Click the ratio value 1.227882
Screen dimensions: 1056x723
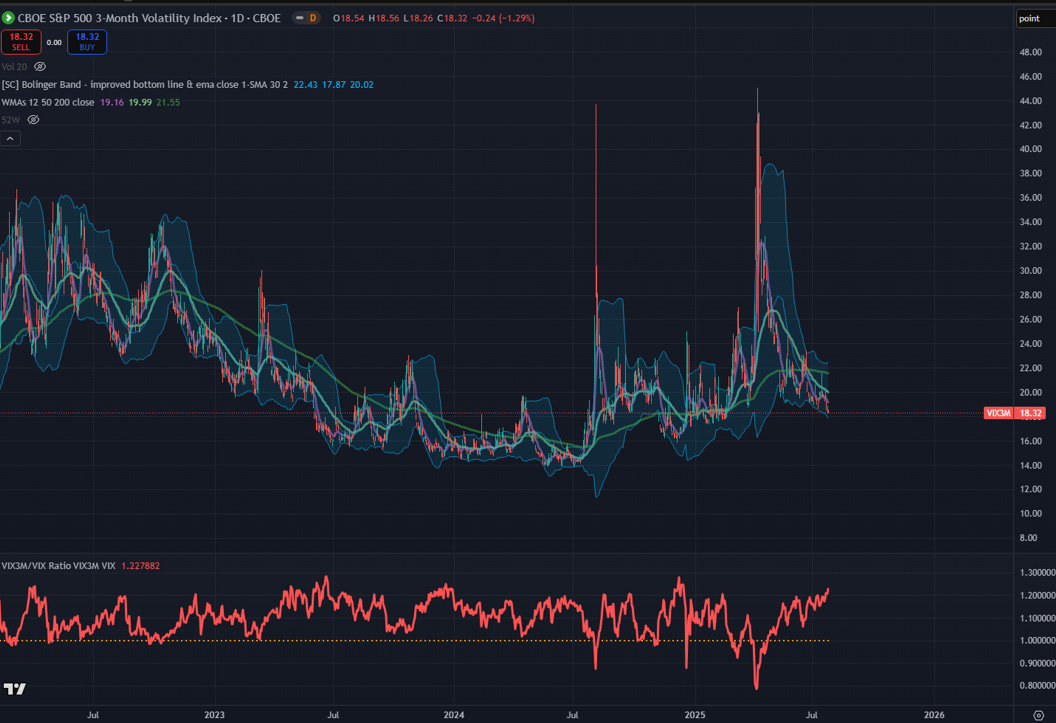click(140, 565)
